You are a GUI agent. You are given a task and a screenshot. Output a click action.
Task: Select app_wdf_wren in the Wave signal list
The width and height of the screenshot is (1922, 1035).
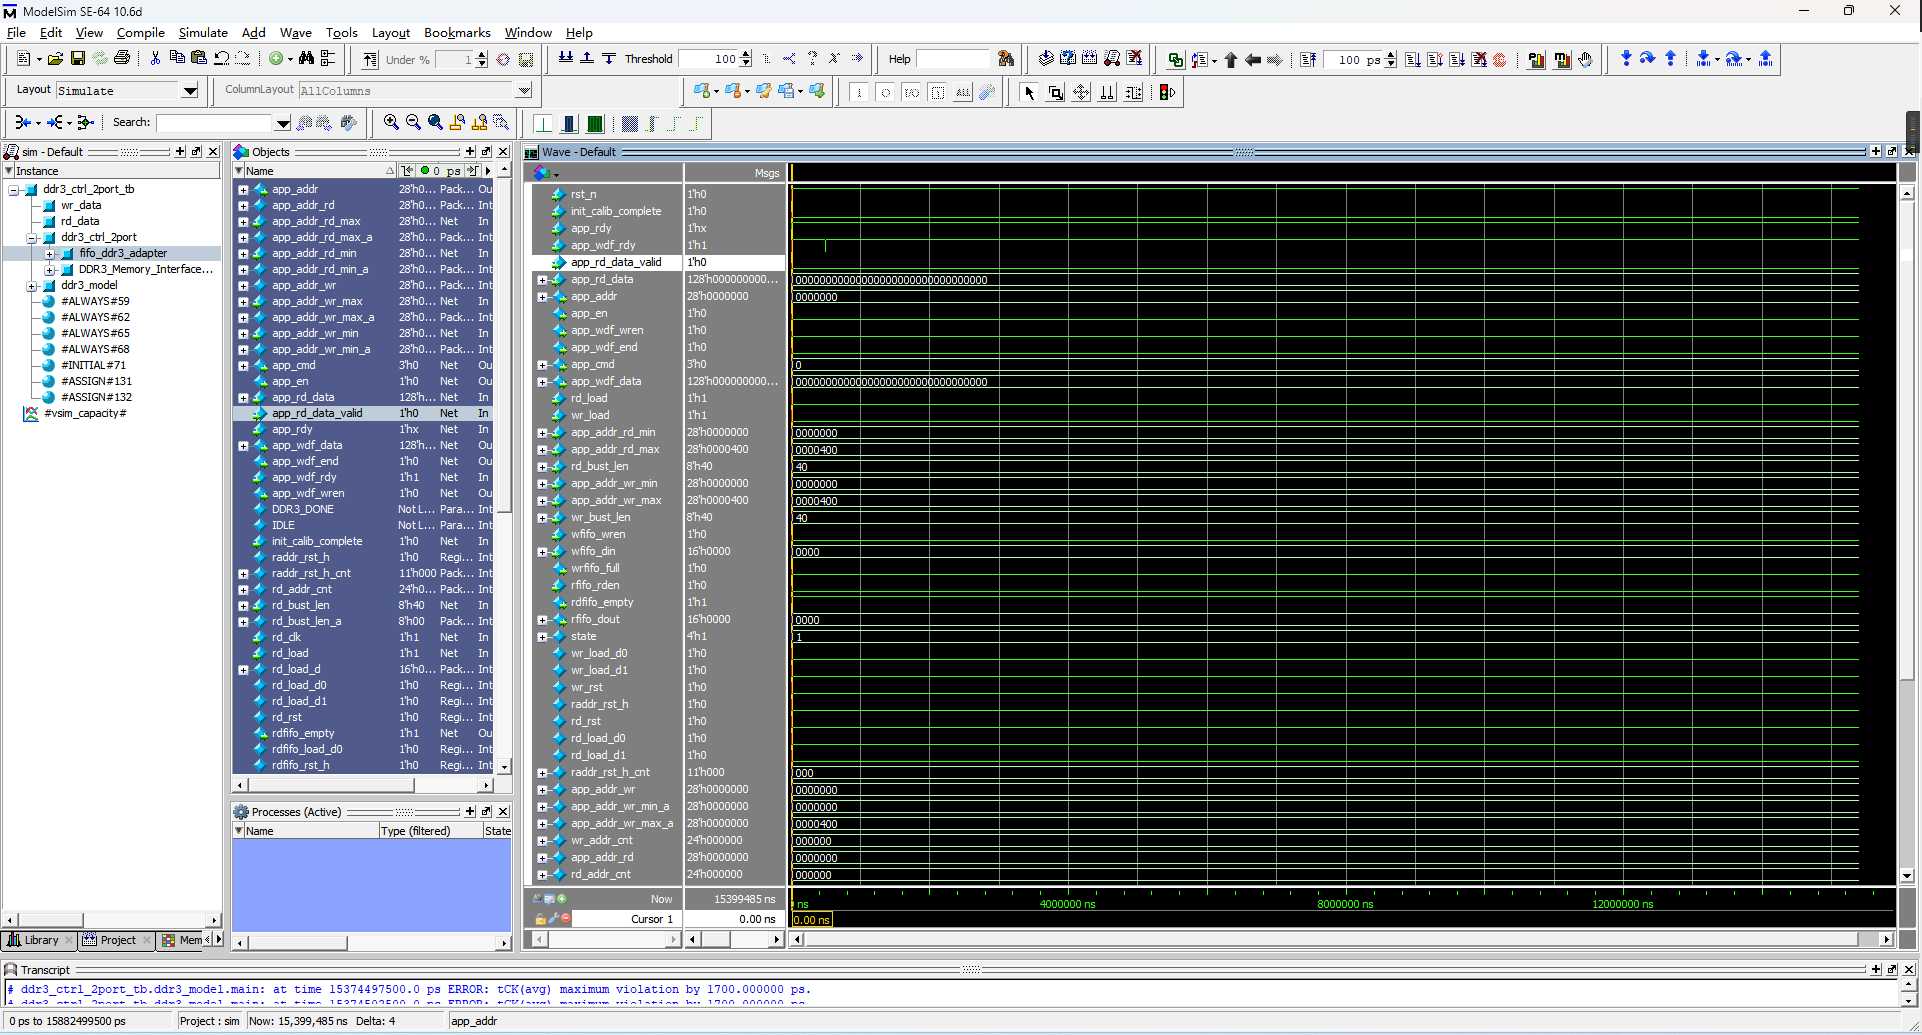coord(607,331)
